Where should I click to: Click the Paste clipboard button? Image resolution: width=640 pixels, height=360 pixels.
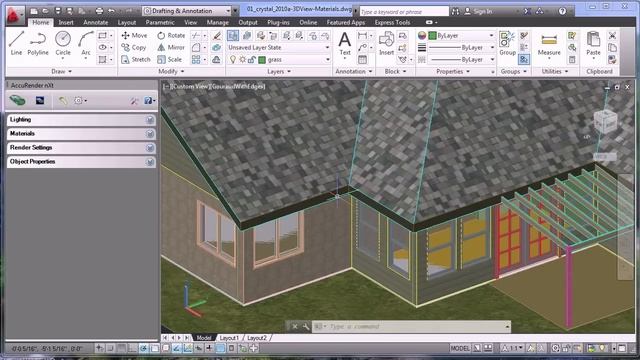coord(593,43)
